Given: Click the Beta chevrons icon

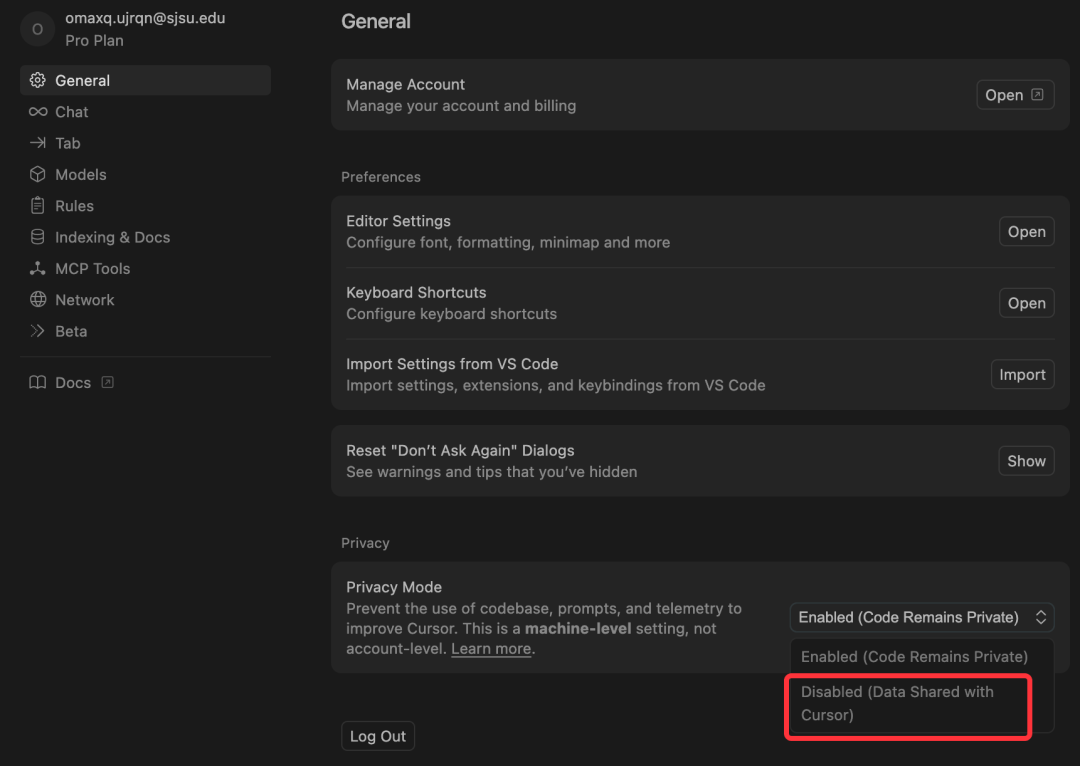Looking at the screenshot, I should [38, 331].
